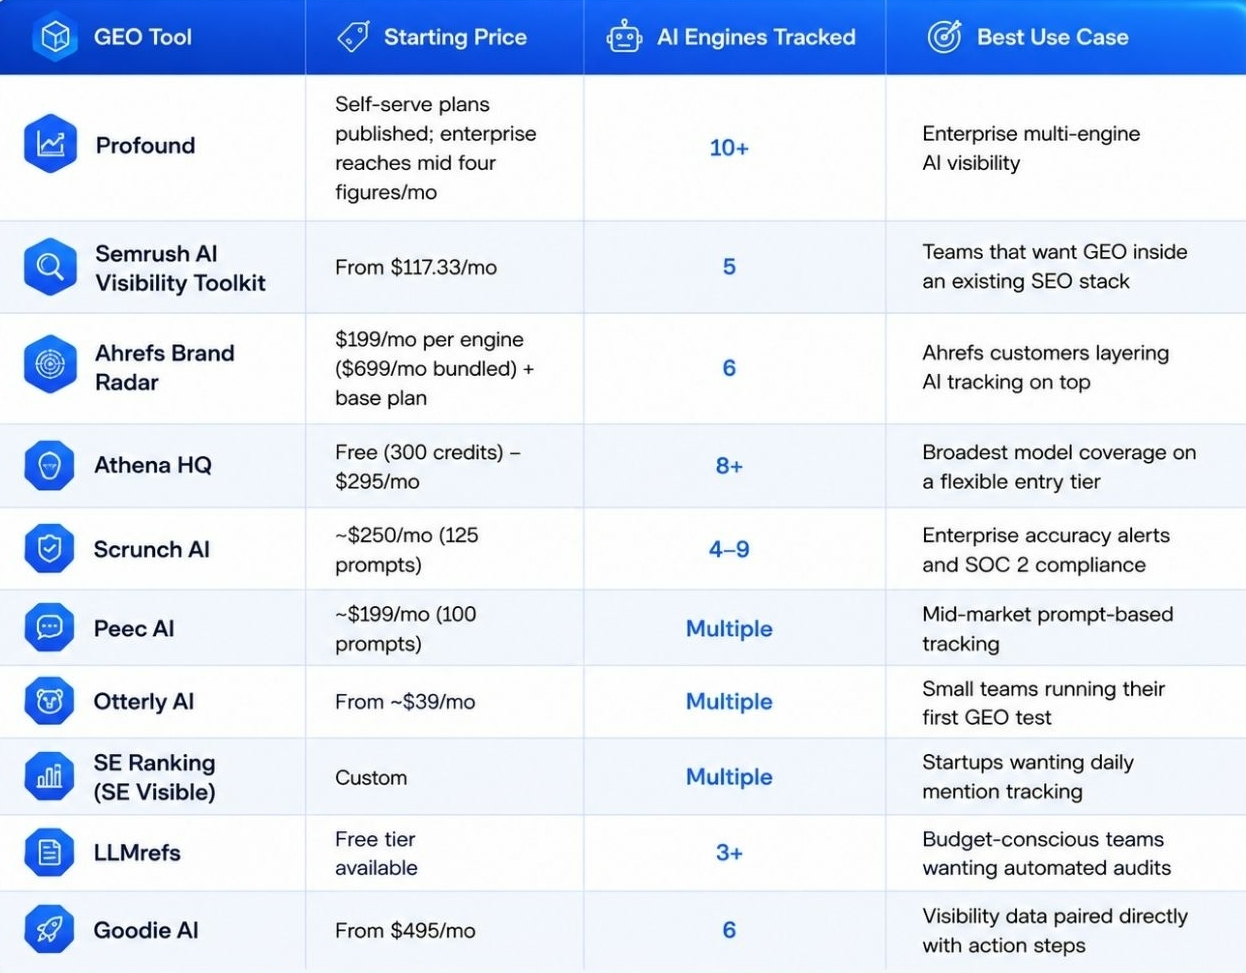1246x973 pixels.
Task: Click the Profound tool name
Action: pos(145,145)
